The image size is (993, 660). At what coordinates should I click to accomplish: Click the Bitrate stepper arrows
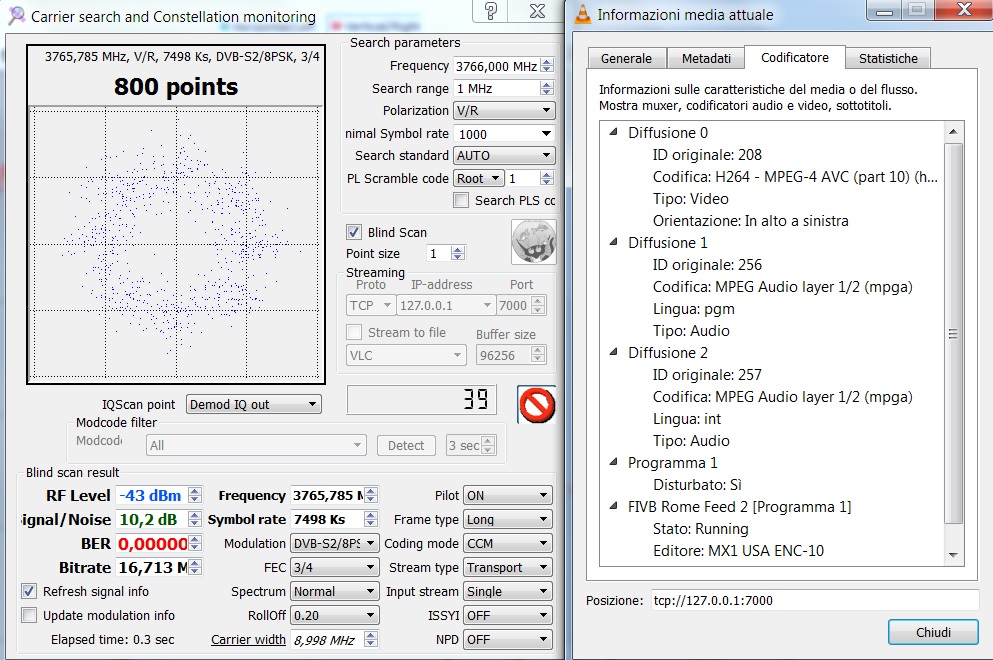[x=195, y=568]
